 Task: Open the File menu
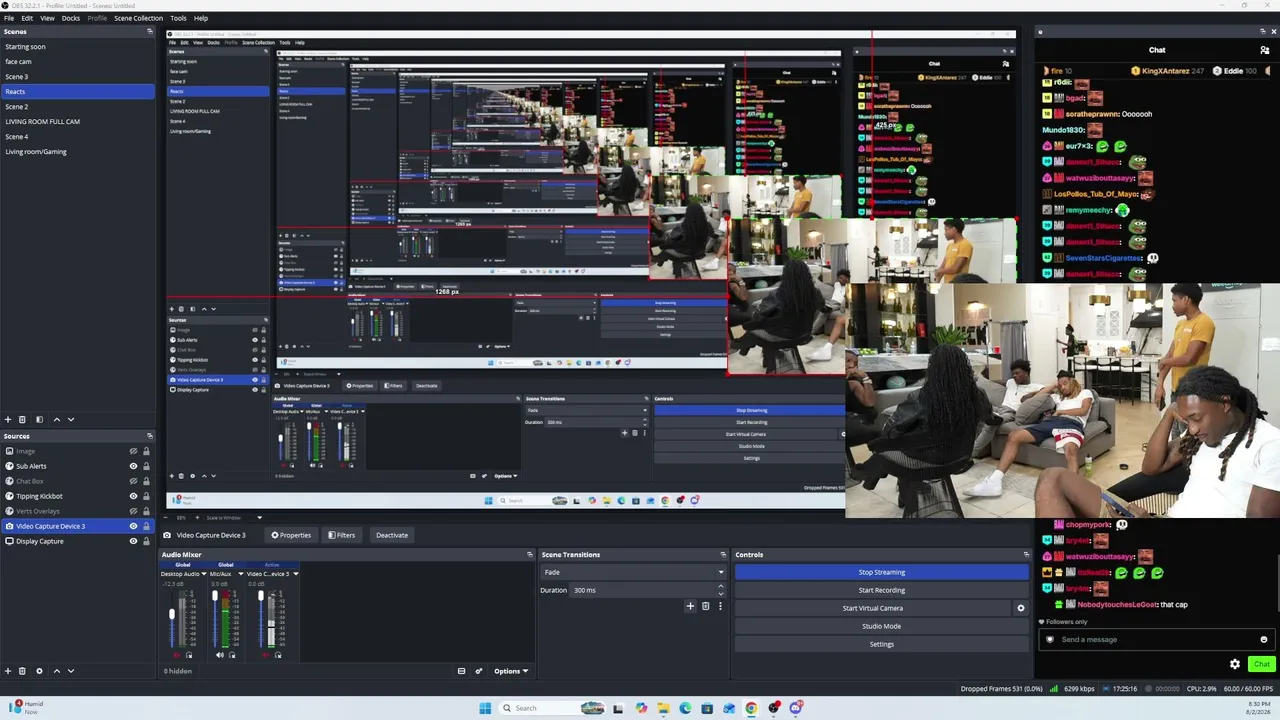click(9, 18)
